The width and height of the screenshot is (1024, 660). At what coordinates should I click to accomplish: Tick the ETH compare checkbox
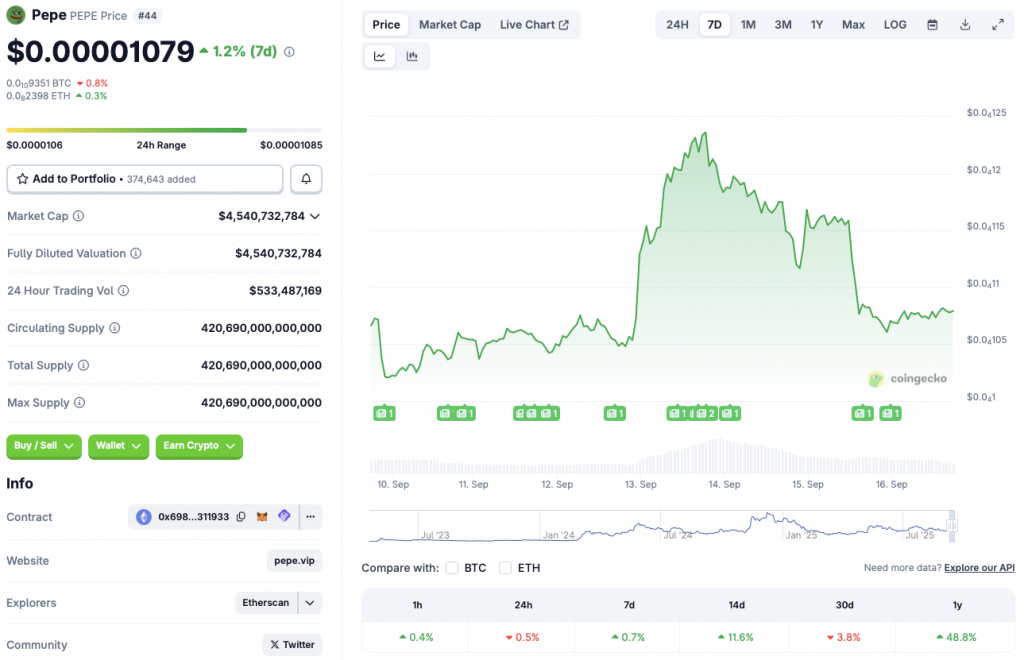[x=505, y=568]
